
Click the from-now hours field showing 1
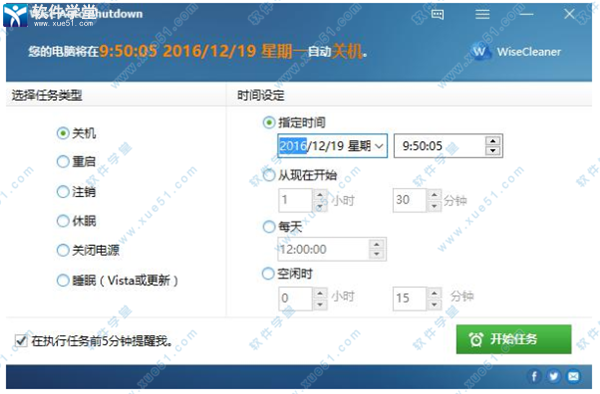coord(296,200)
